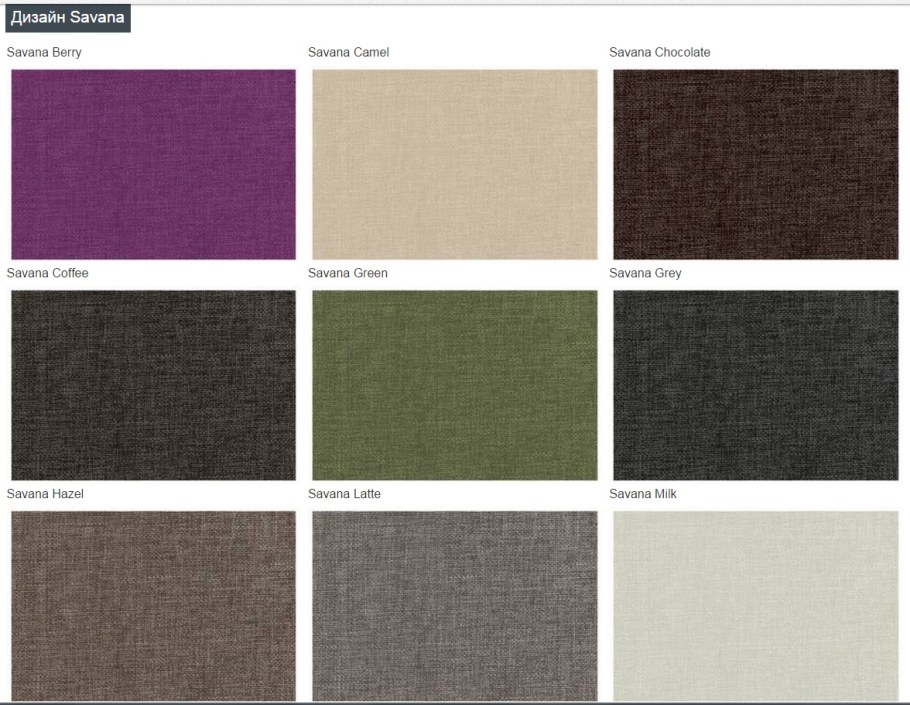Choose the charcoal Savana Grey swatch
Viewport: 910px width, 705px height.
tap(756, 385)
